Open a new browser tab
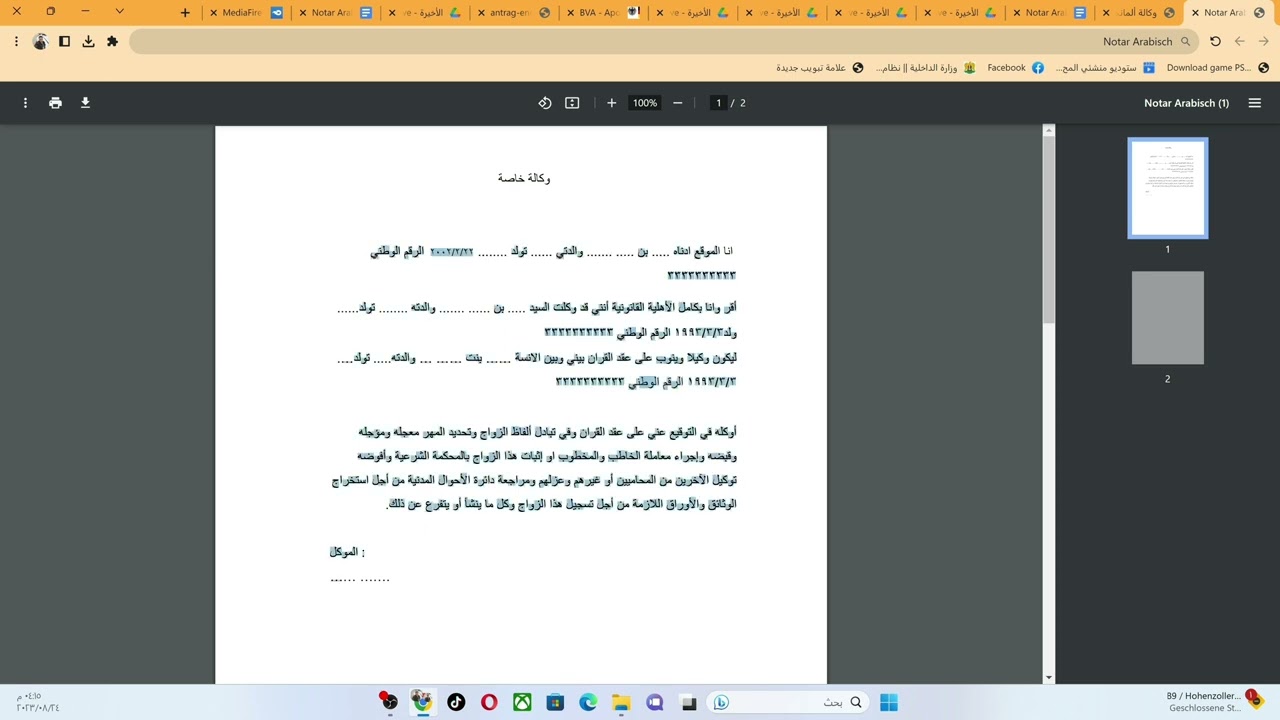The image size is (1280, 720). [x=185, y=12]
